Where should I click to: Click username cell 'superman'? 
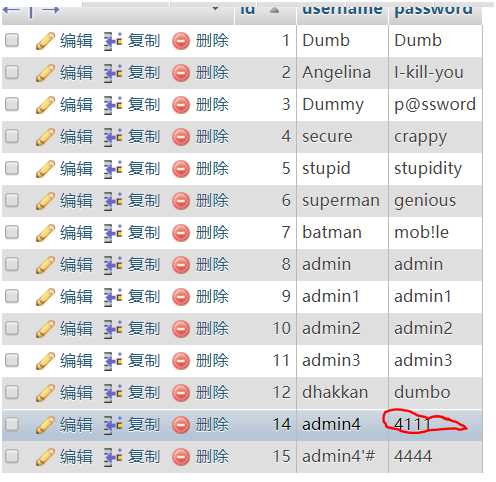341,201
